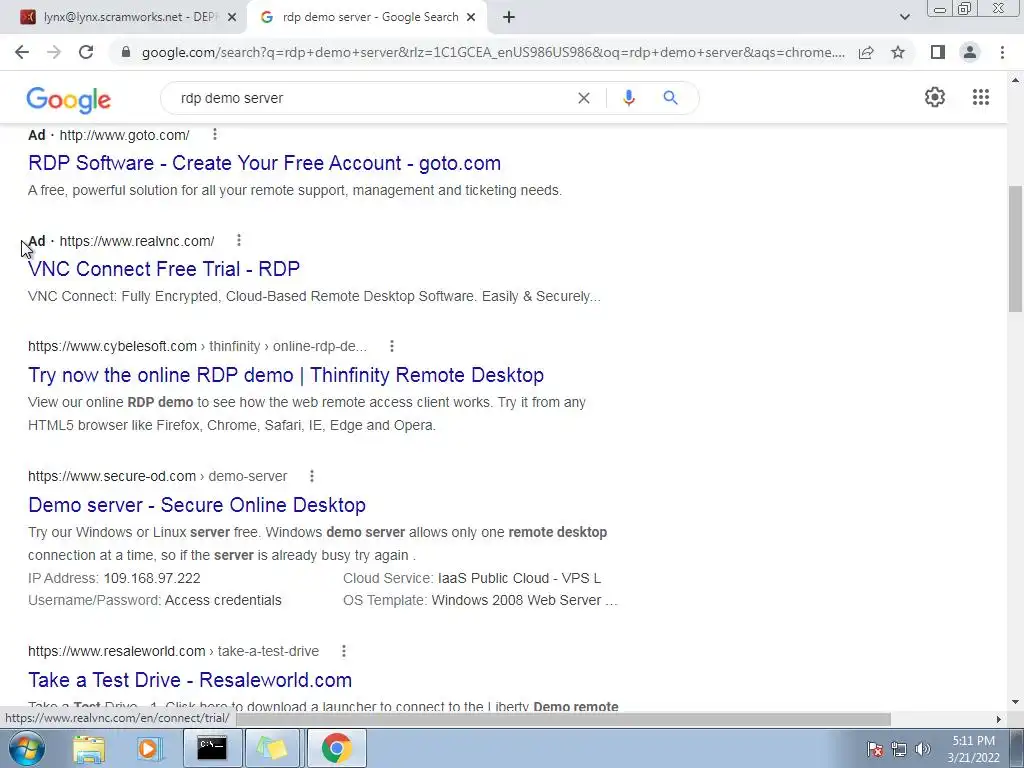
Task: Open command prompt taskbar window
Action: pyautogui.click(x=212, y=748)
